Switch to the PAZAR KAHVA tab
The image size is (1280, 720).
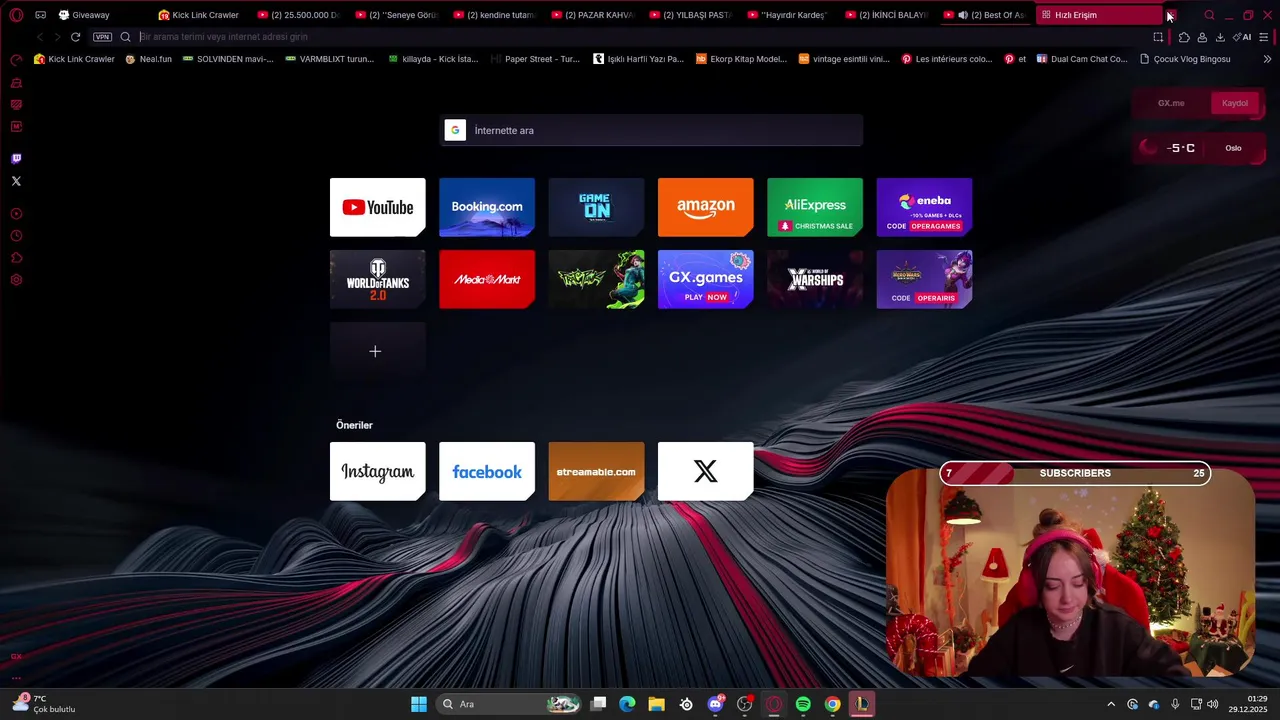592,15
